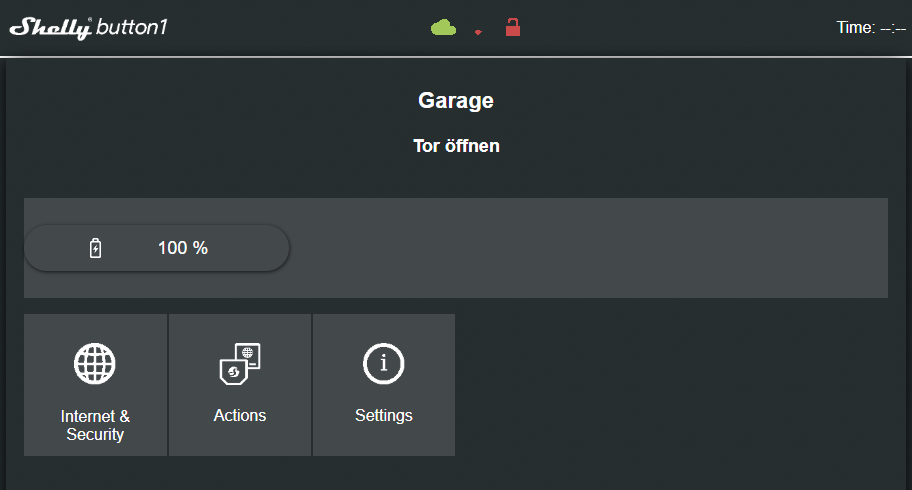Click the Time display in the header

[x=870, y=27]
